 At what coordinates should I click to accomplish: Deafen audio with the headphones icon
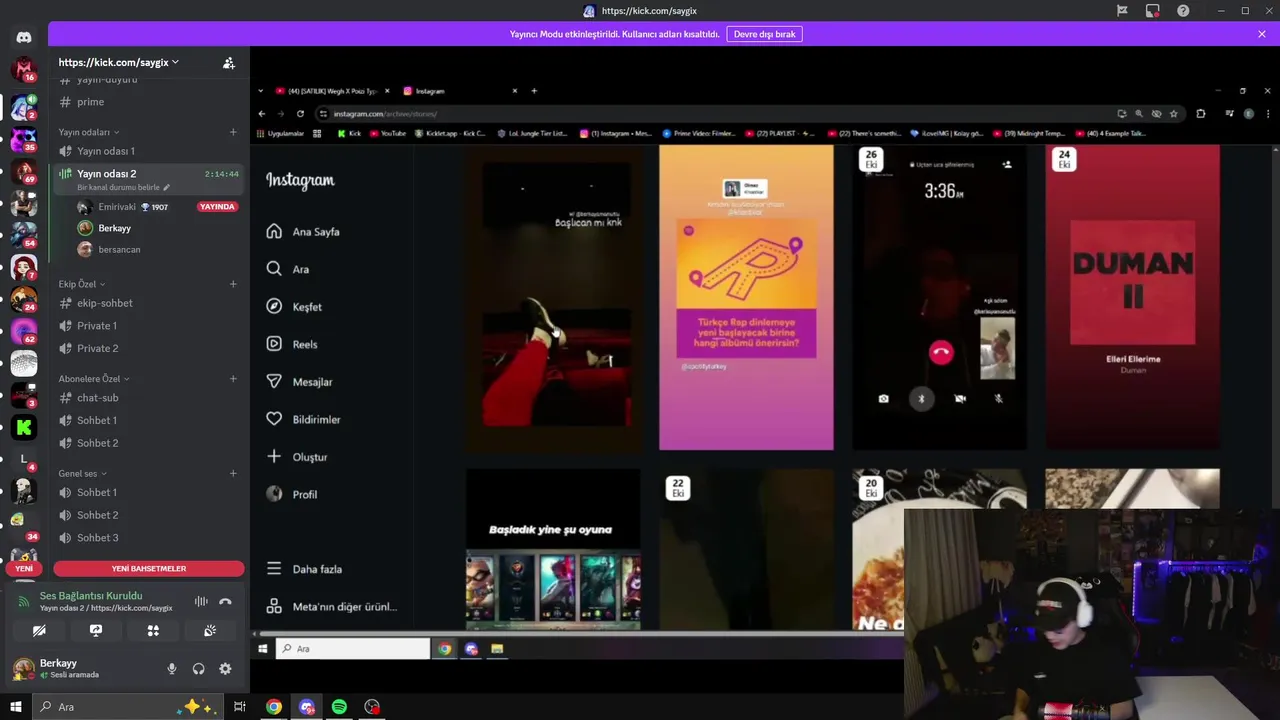pos(198,669)
